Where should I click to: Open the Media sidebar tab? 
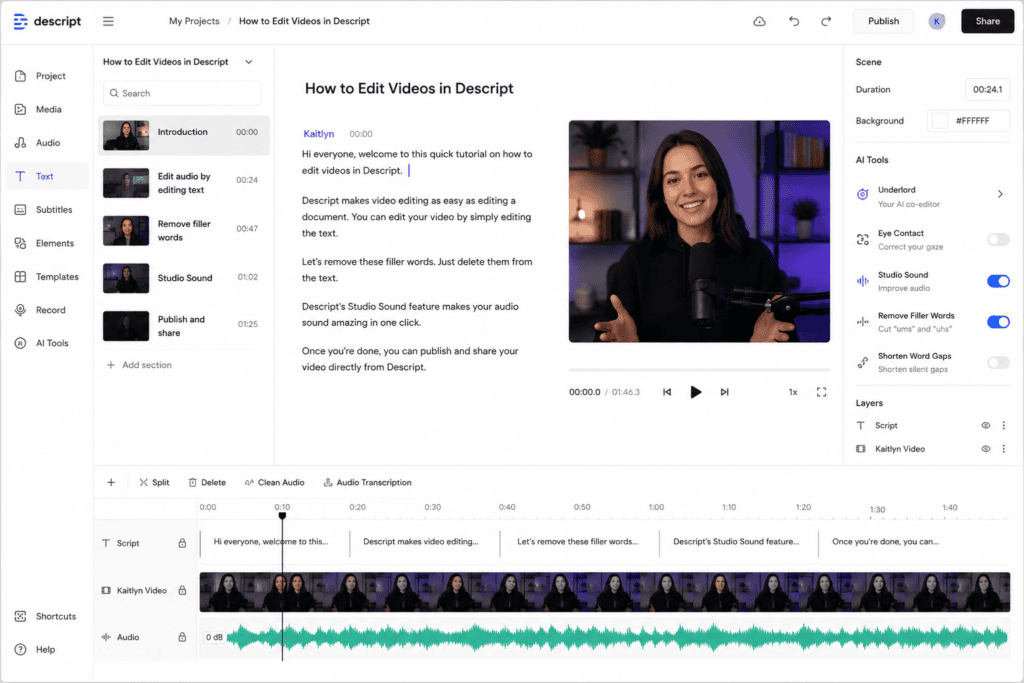(47, 110)
